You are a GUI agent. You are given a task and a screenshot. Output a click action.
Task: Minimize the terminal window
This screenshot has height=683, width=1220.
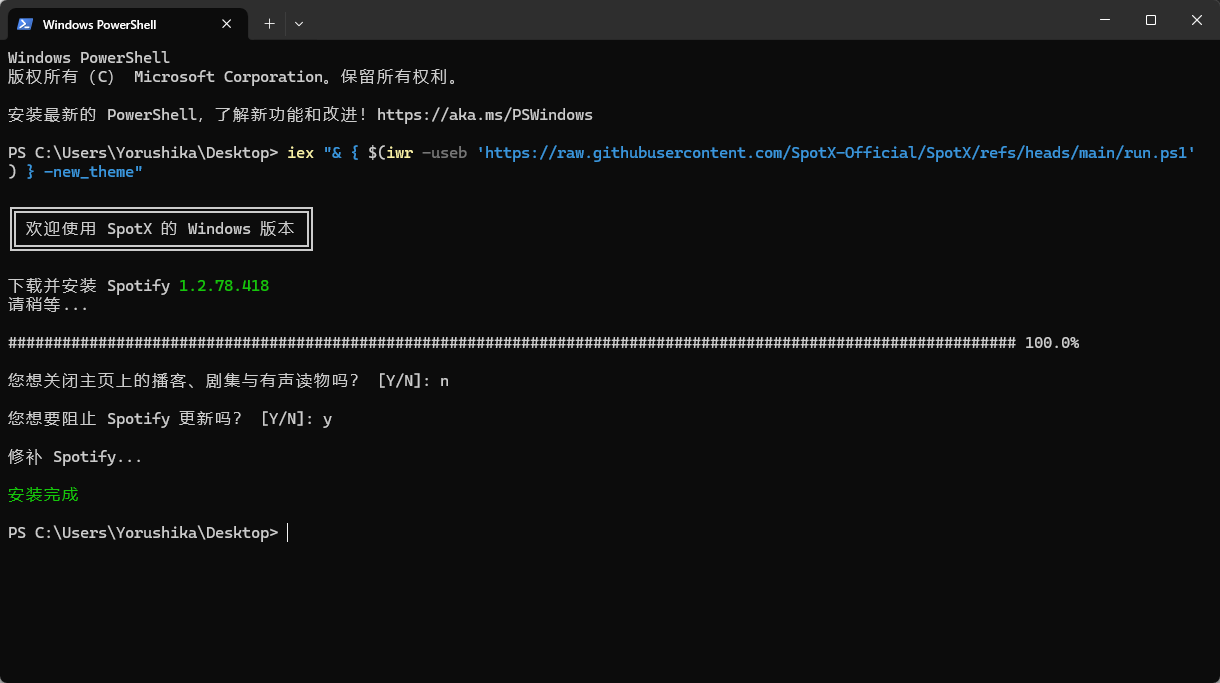1105,20
